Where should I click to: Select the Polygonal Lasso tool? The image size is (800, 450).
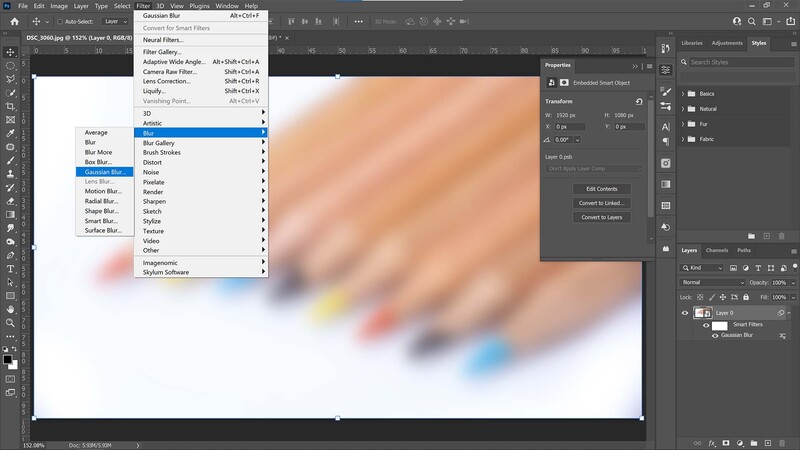(10, 79)
